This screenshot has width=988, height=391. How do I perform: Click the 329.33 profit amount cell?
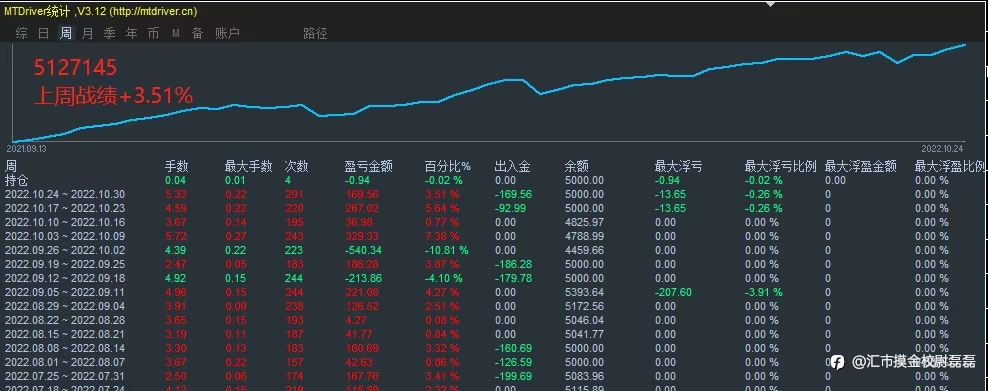point(362,236)
